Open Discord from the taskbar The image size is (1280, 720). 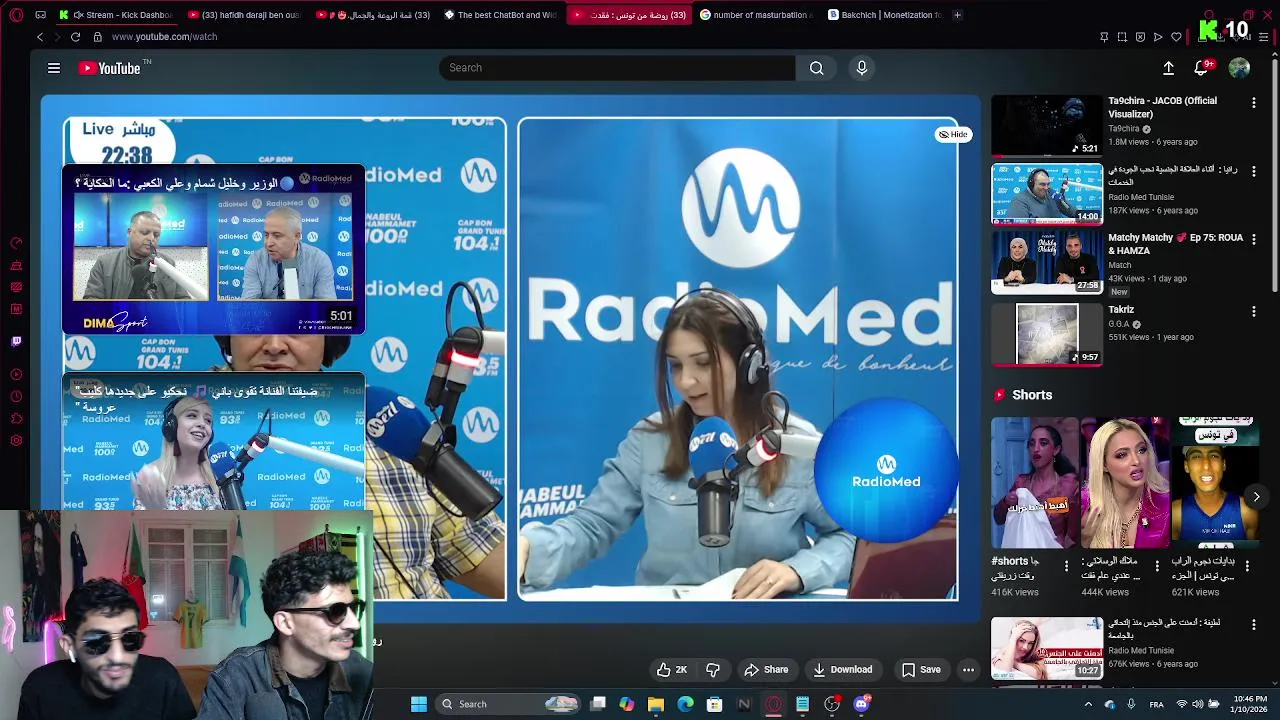click(861, 704)
